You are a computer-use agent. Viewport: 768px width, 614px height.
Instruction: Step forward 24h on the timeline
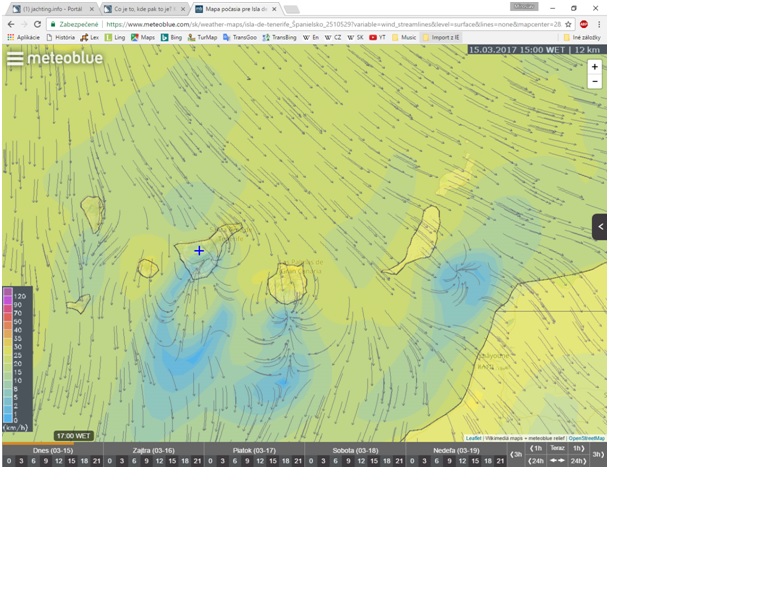point(578,461)
